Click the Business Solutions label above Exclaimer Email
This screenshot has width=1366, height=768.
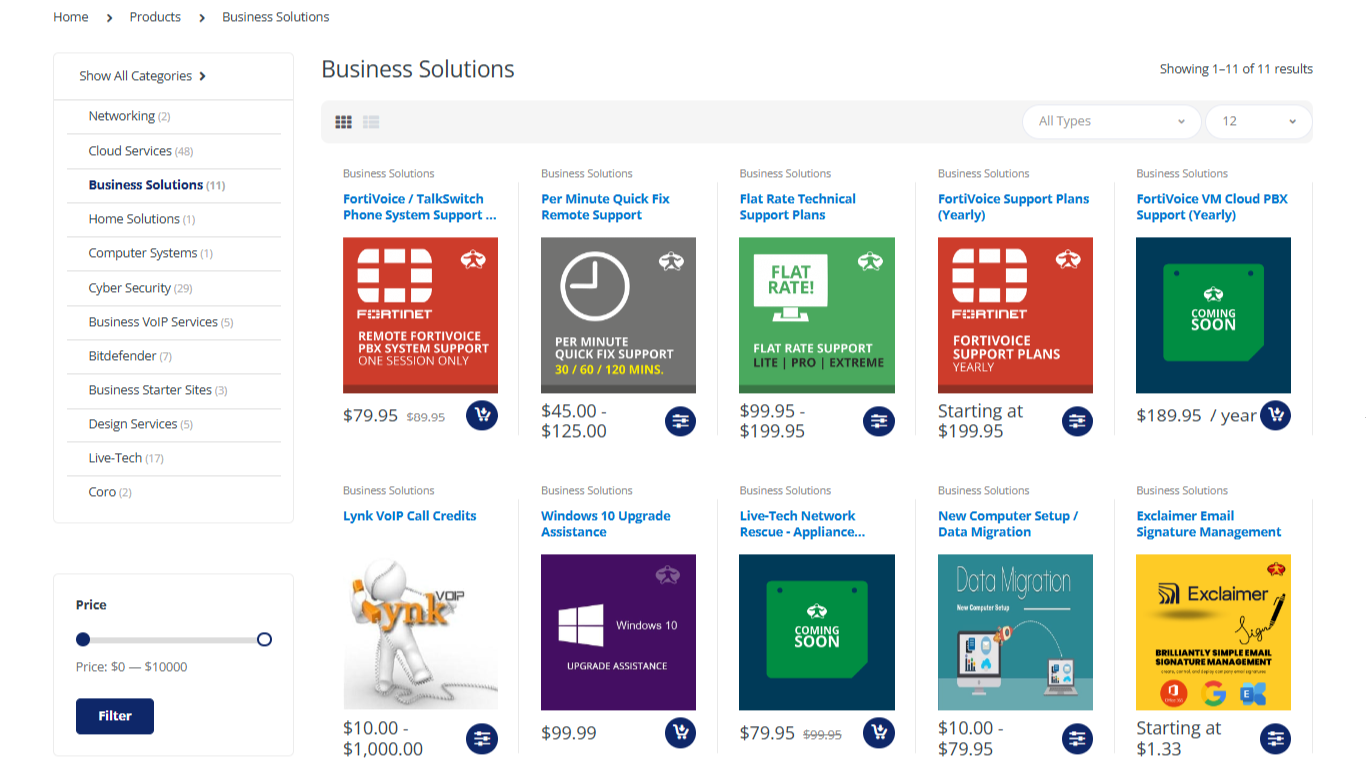tap(1182, 491)
